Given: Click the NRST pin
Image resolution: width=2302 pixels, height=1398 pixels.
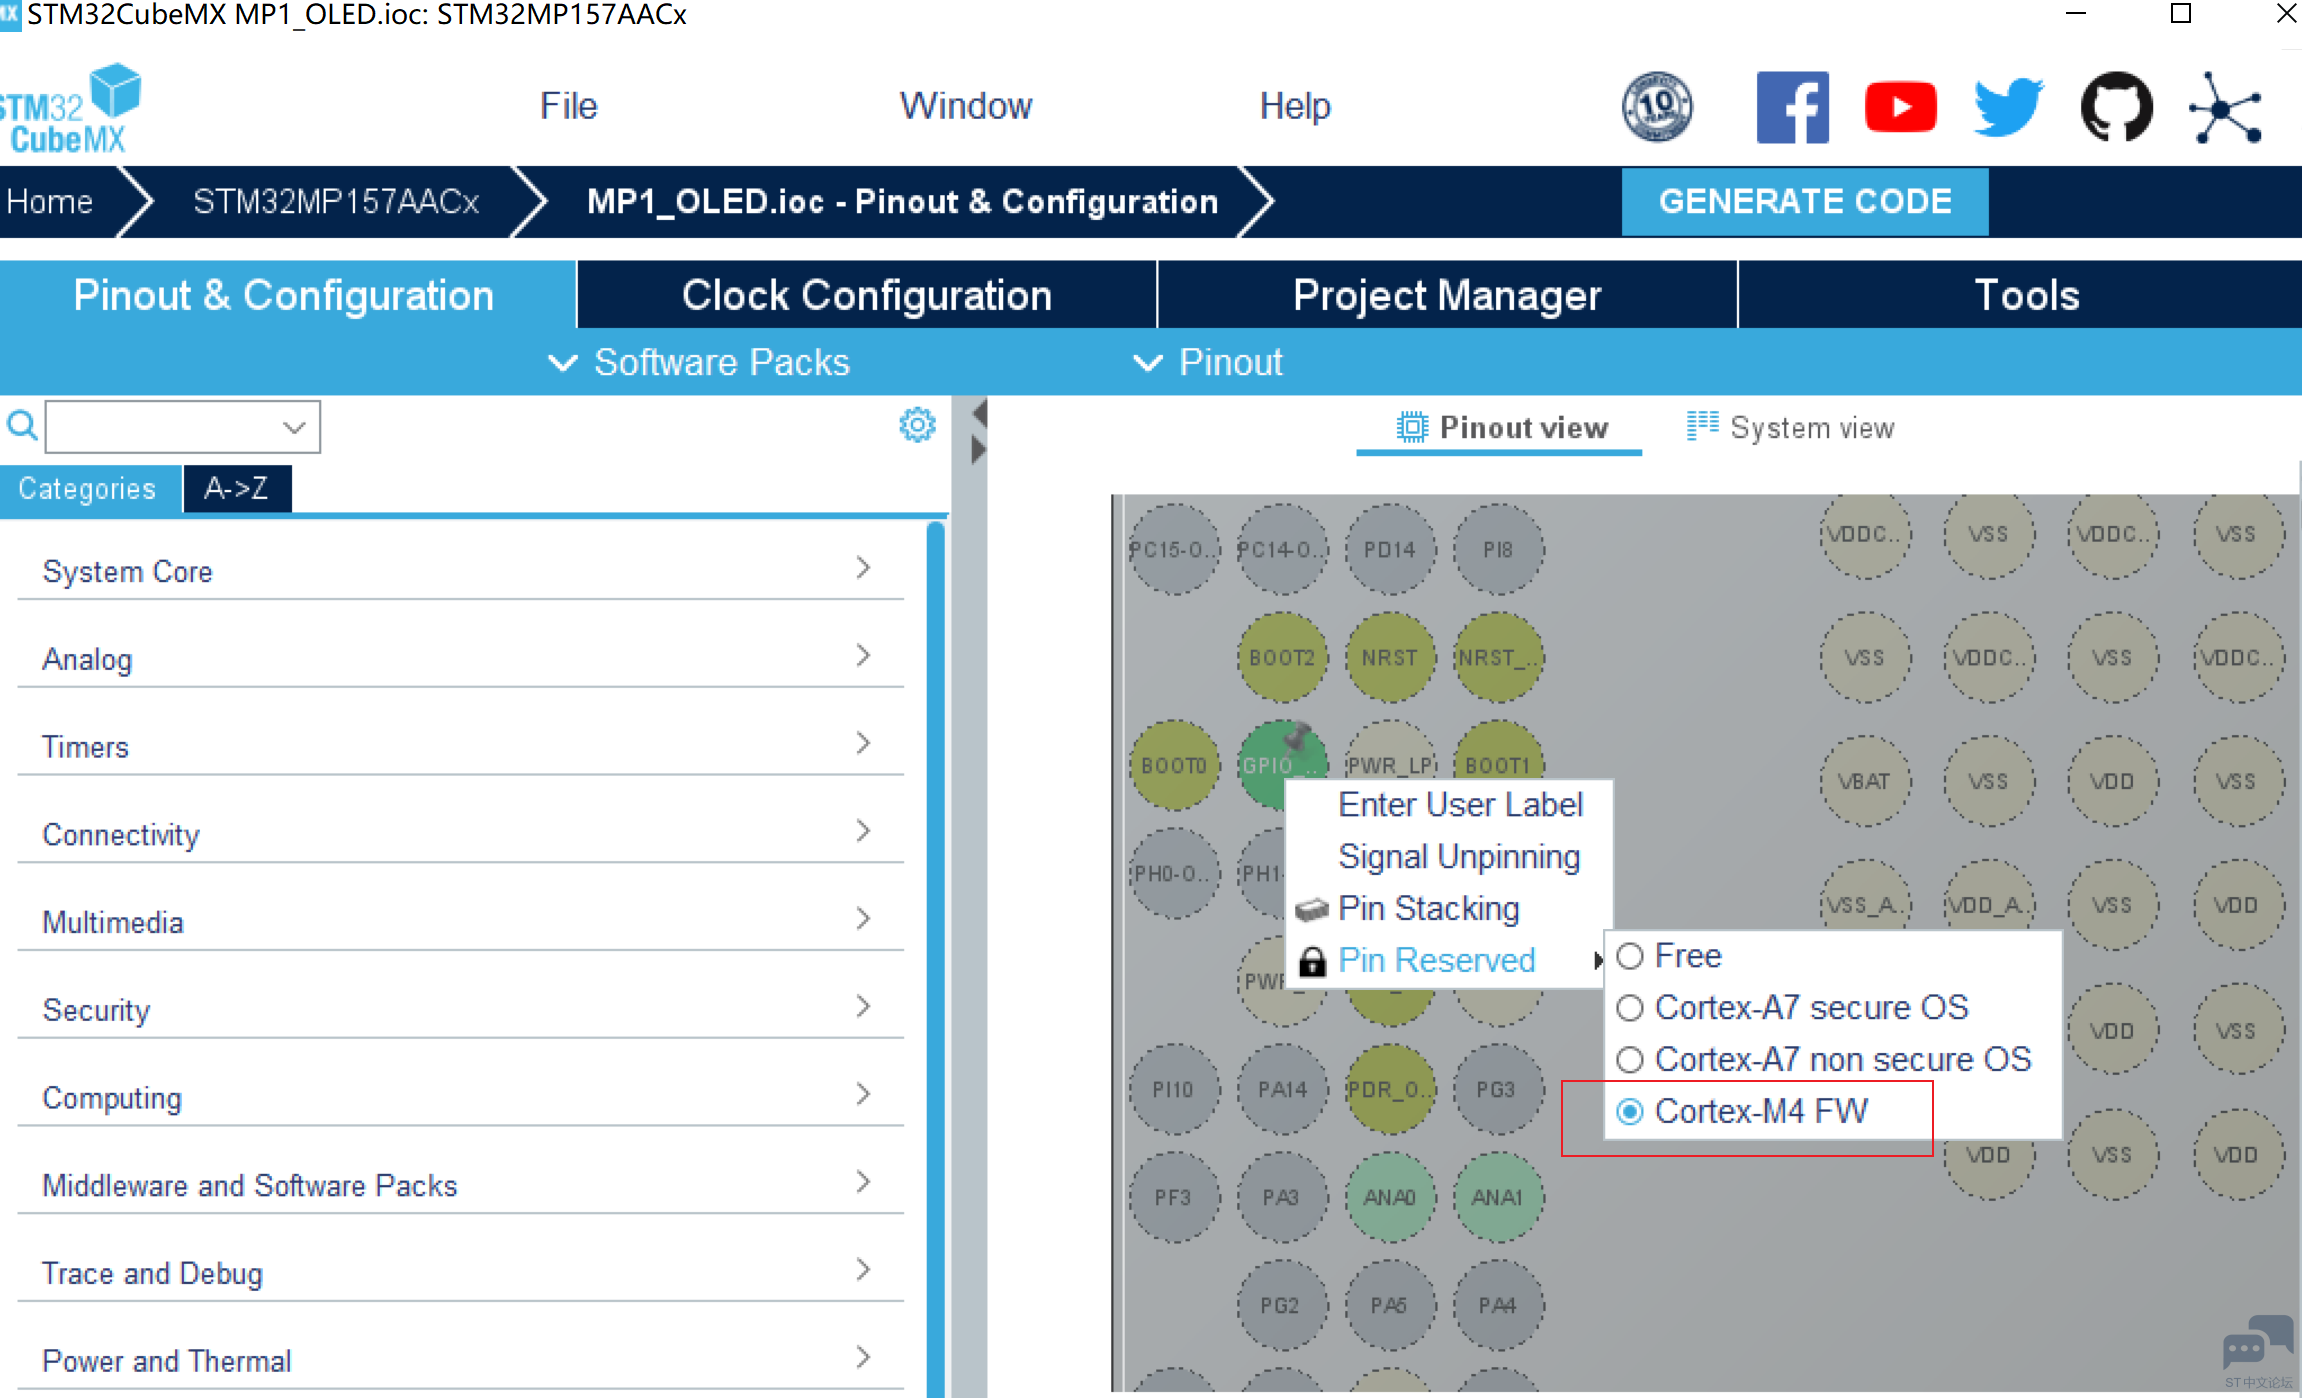Looking at the screenshot, I should 1390,657.
